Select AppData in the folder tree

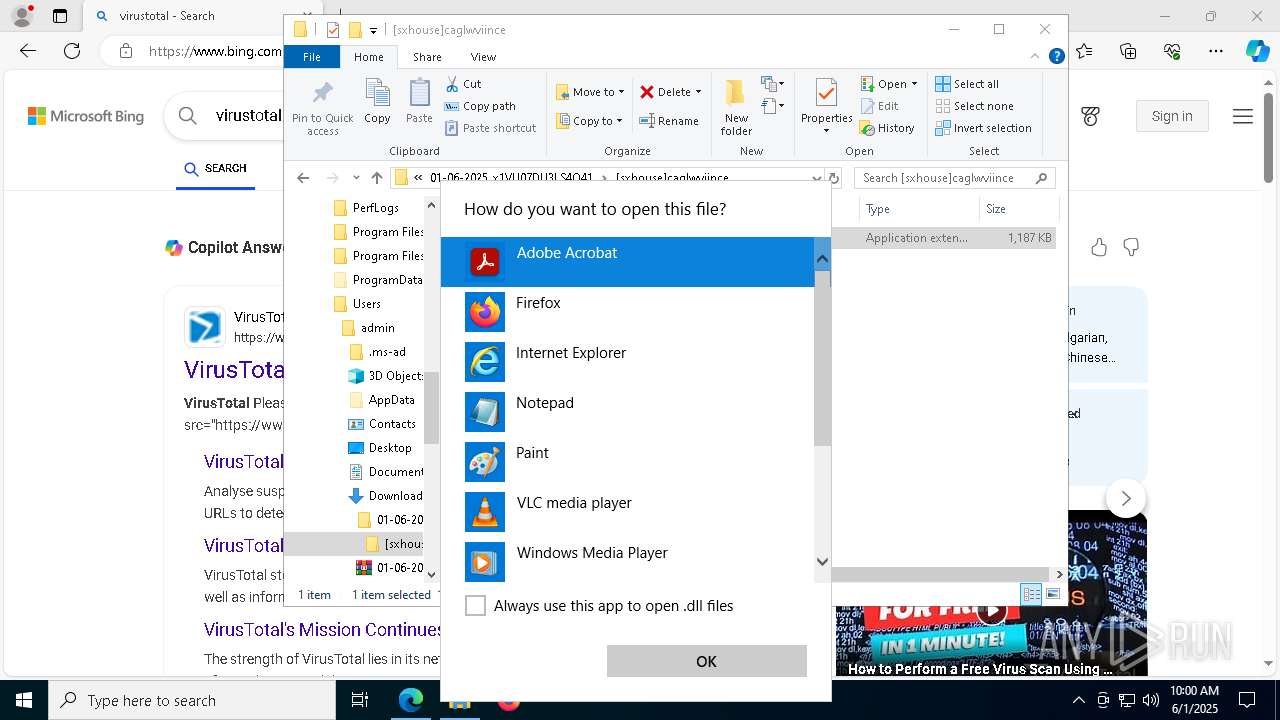click(381, 400)
